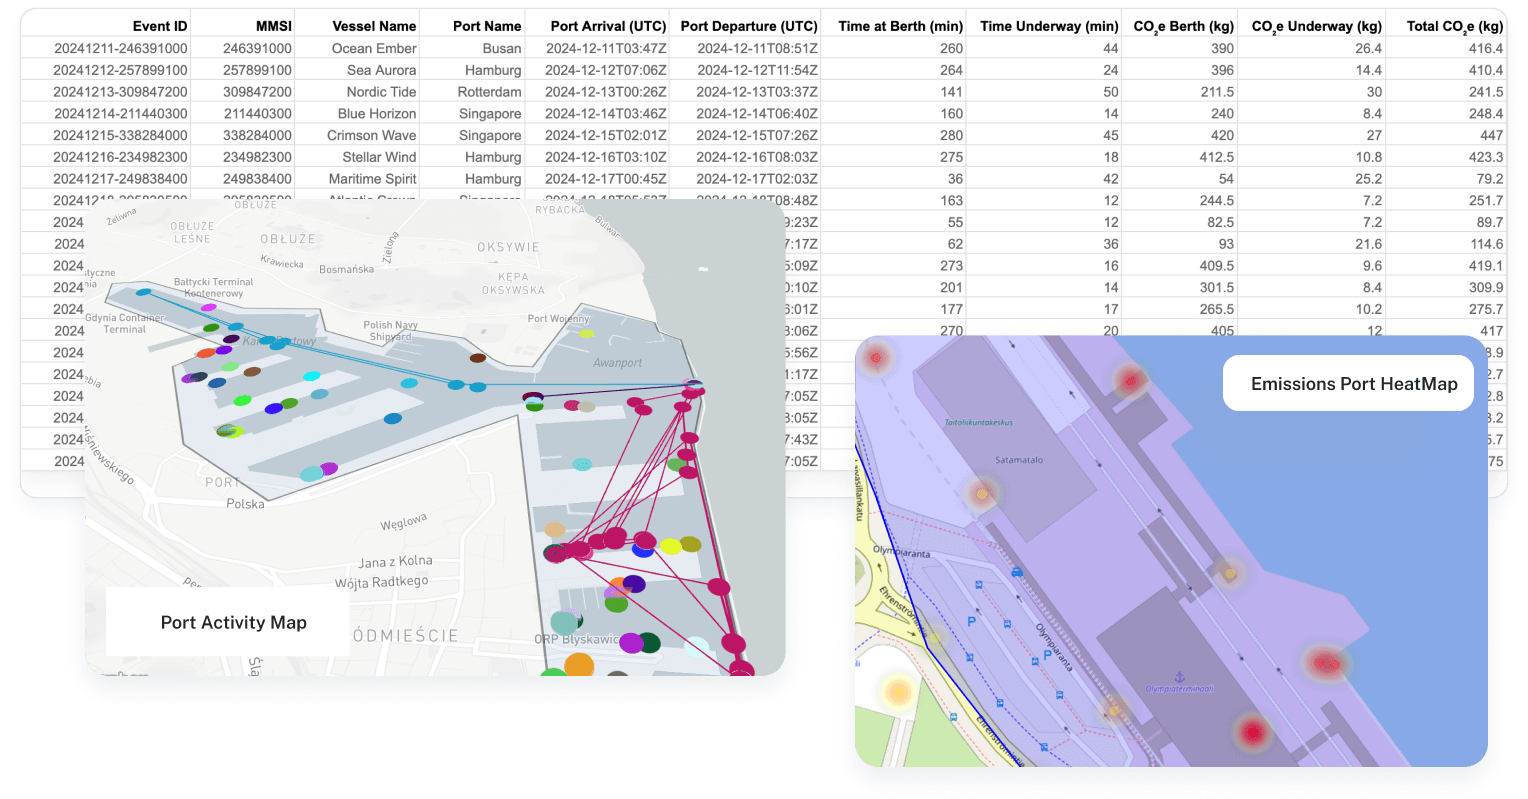Click the bright red heat spot at bottom of heatmap
The height and width of the screenshot is (799, 1528).
(x=1251, y=732)
